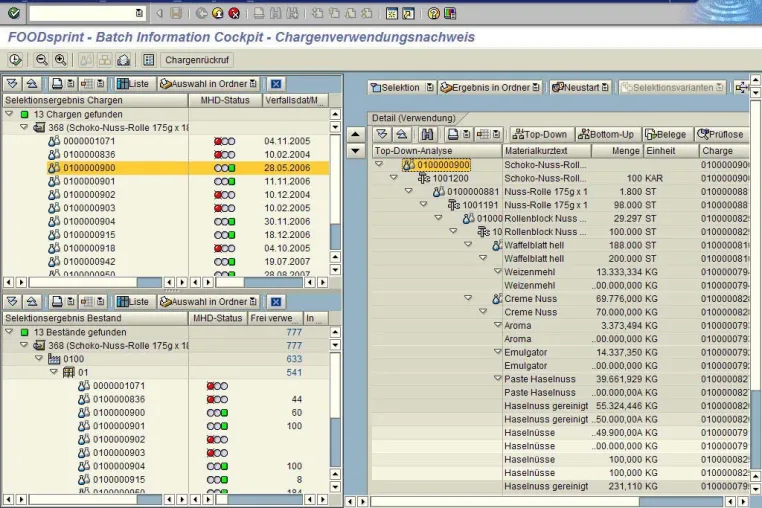Image resolution: width=762 pixels, height=508 pixels.
Task: Collapse the 01 storage location node
Action: coord(53,372)
